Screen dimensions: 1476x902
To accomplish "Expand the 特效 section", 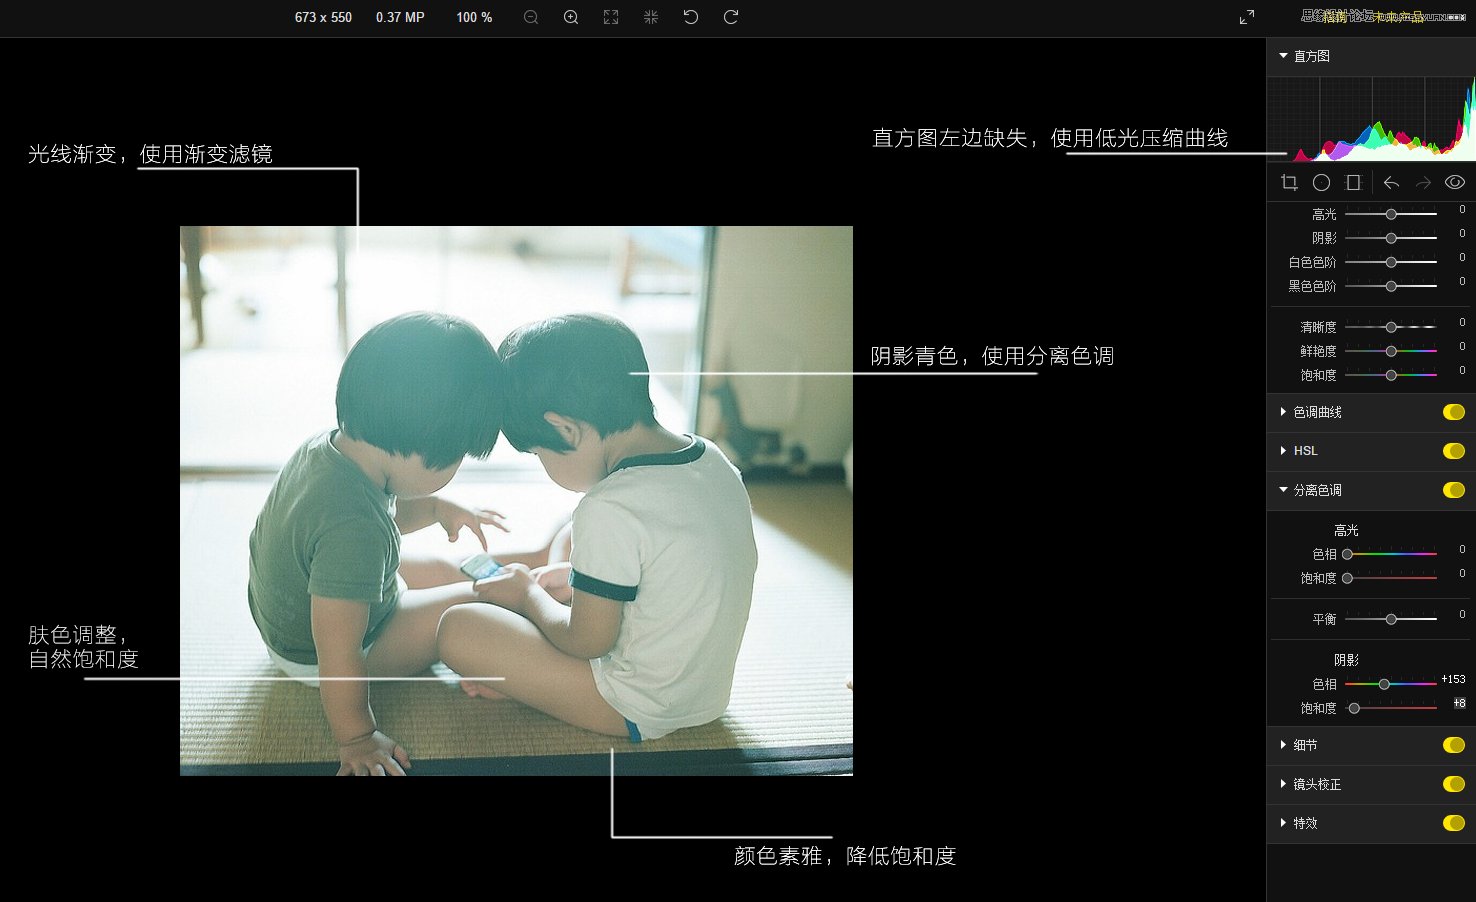I will [1284, 823].
